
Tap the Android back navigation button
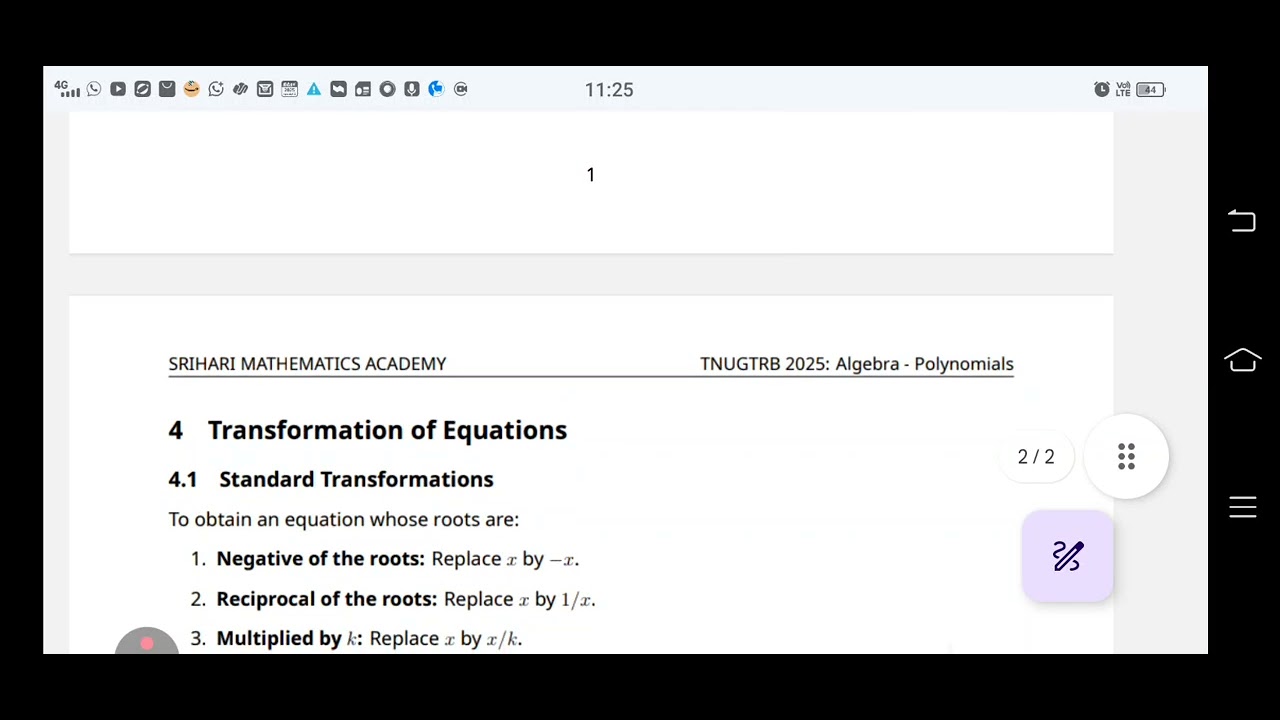click(x=1242, y=221)
